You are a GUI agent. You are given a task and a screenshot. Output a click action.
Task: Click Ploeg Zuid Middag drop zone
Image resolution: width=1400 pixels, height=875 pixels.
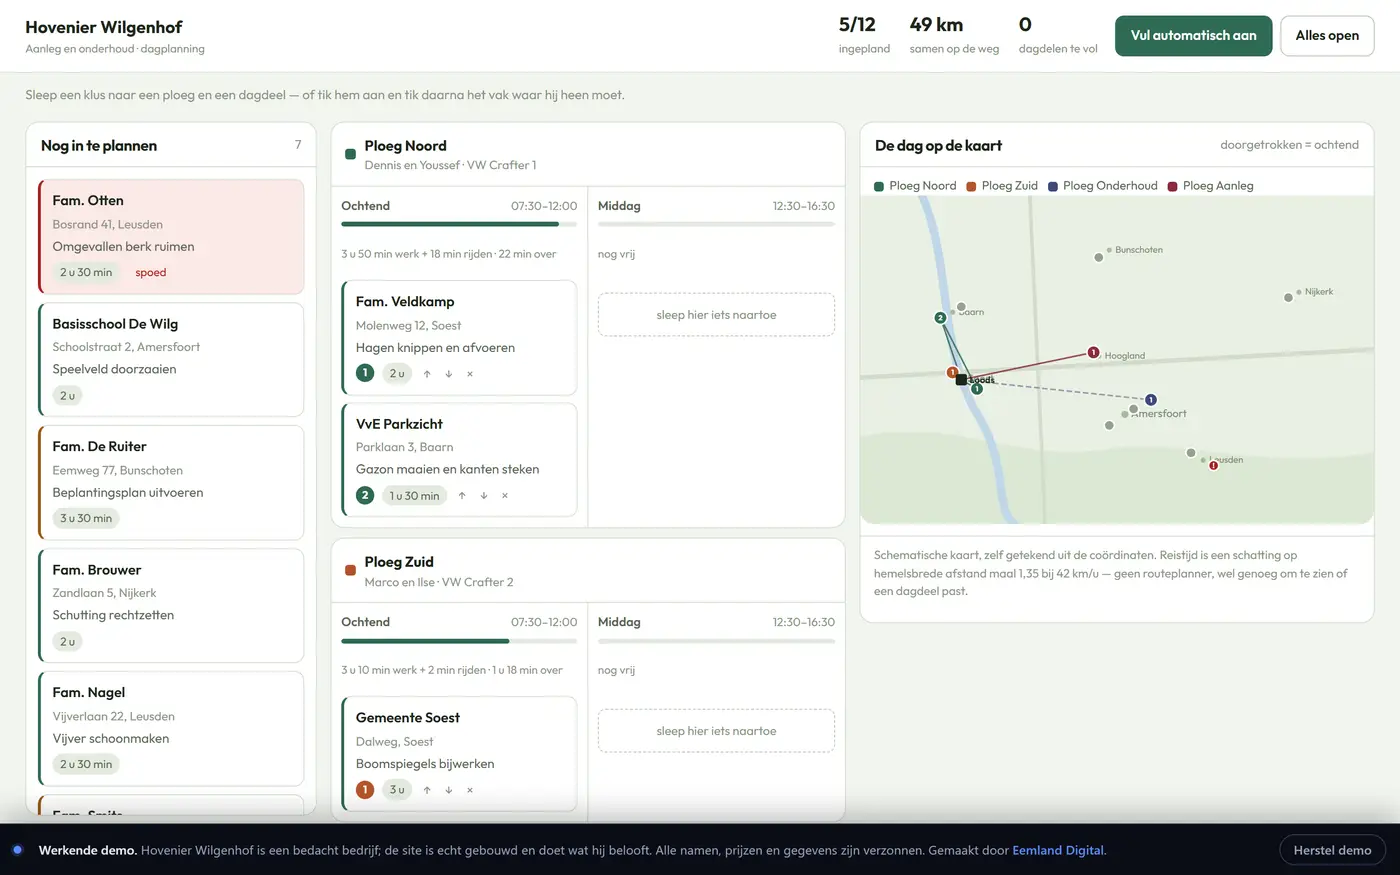tap(716, 731)
